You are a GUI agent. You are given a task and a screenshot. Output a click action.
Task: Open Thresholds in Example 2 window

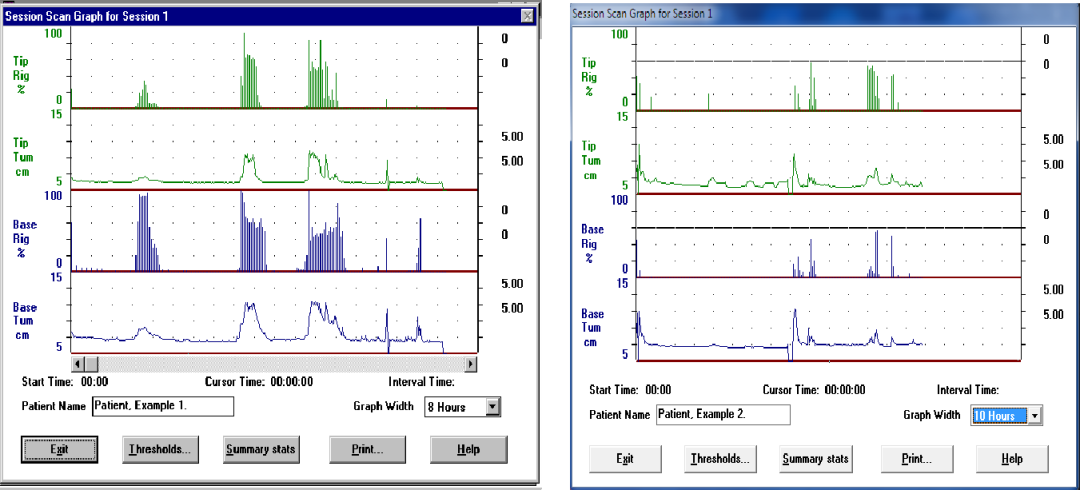coord(720,458)
